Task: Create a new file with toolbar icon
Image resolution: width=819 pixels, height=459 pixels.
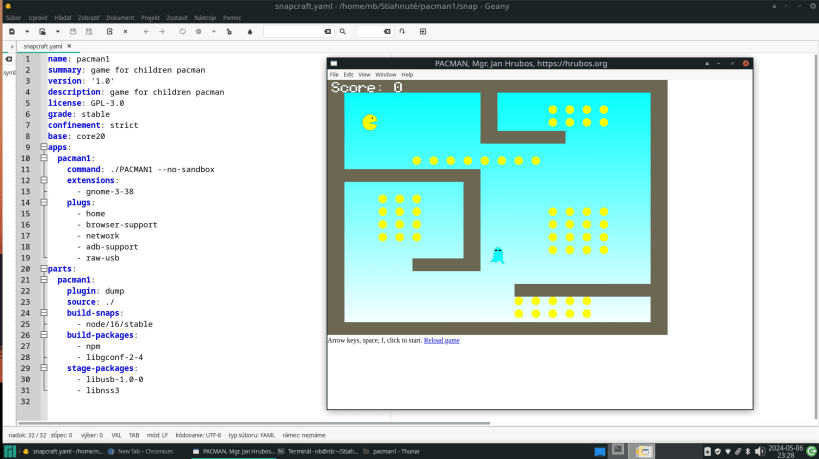Action: (x=11, y=31)
